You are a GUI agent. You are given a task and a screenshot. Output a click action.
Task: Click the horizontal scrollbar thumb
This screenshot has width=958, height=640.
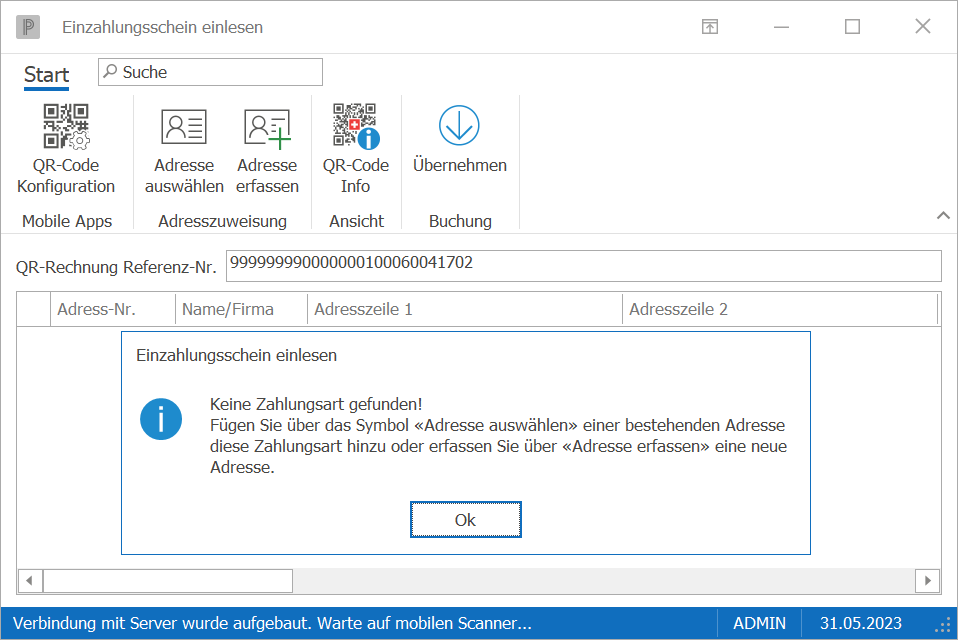pyautogui.click(x=167, y=581)
